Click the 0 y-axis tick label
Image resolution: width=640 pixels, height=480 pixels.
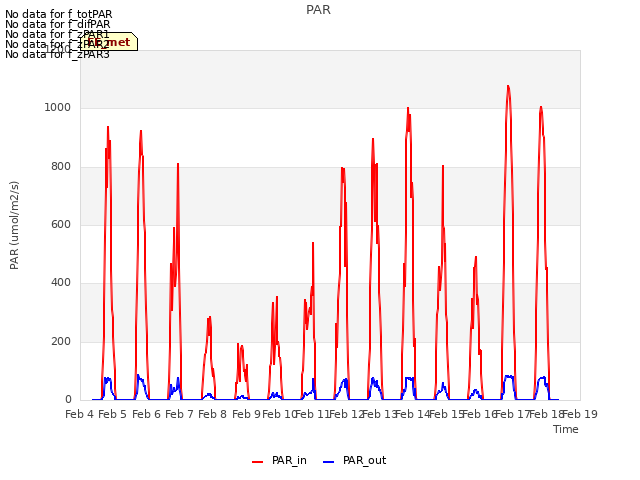[68, 400]
